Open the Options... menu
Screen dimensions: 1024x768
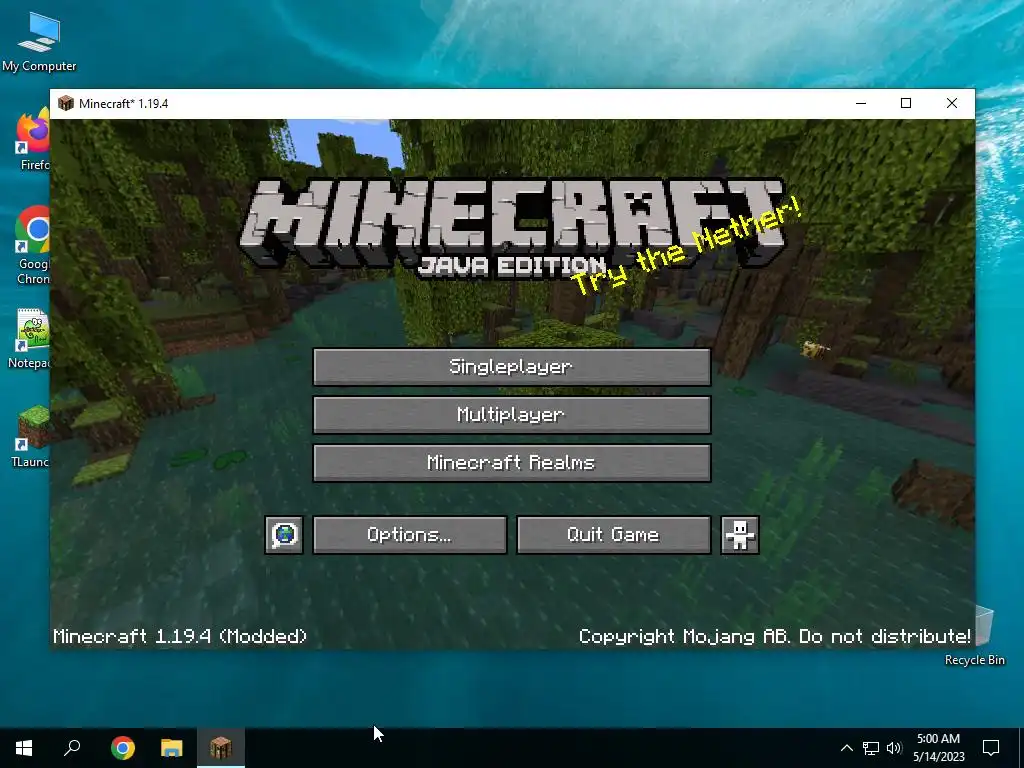click(x=409, y=535)
